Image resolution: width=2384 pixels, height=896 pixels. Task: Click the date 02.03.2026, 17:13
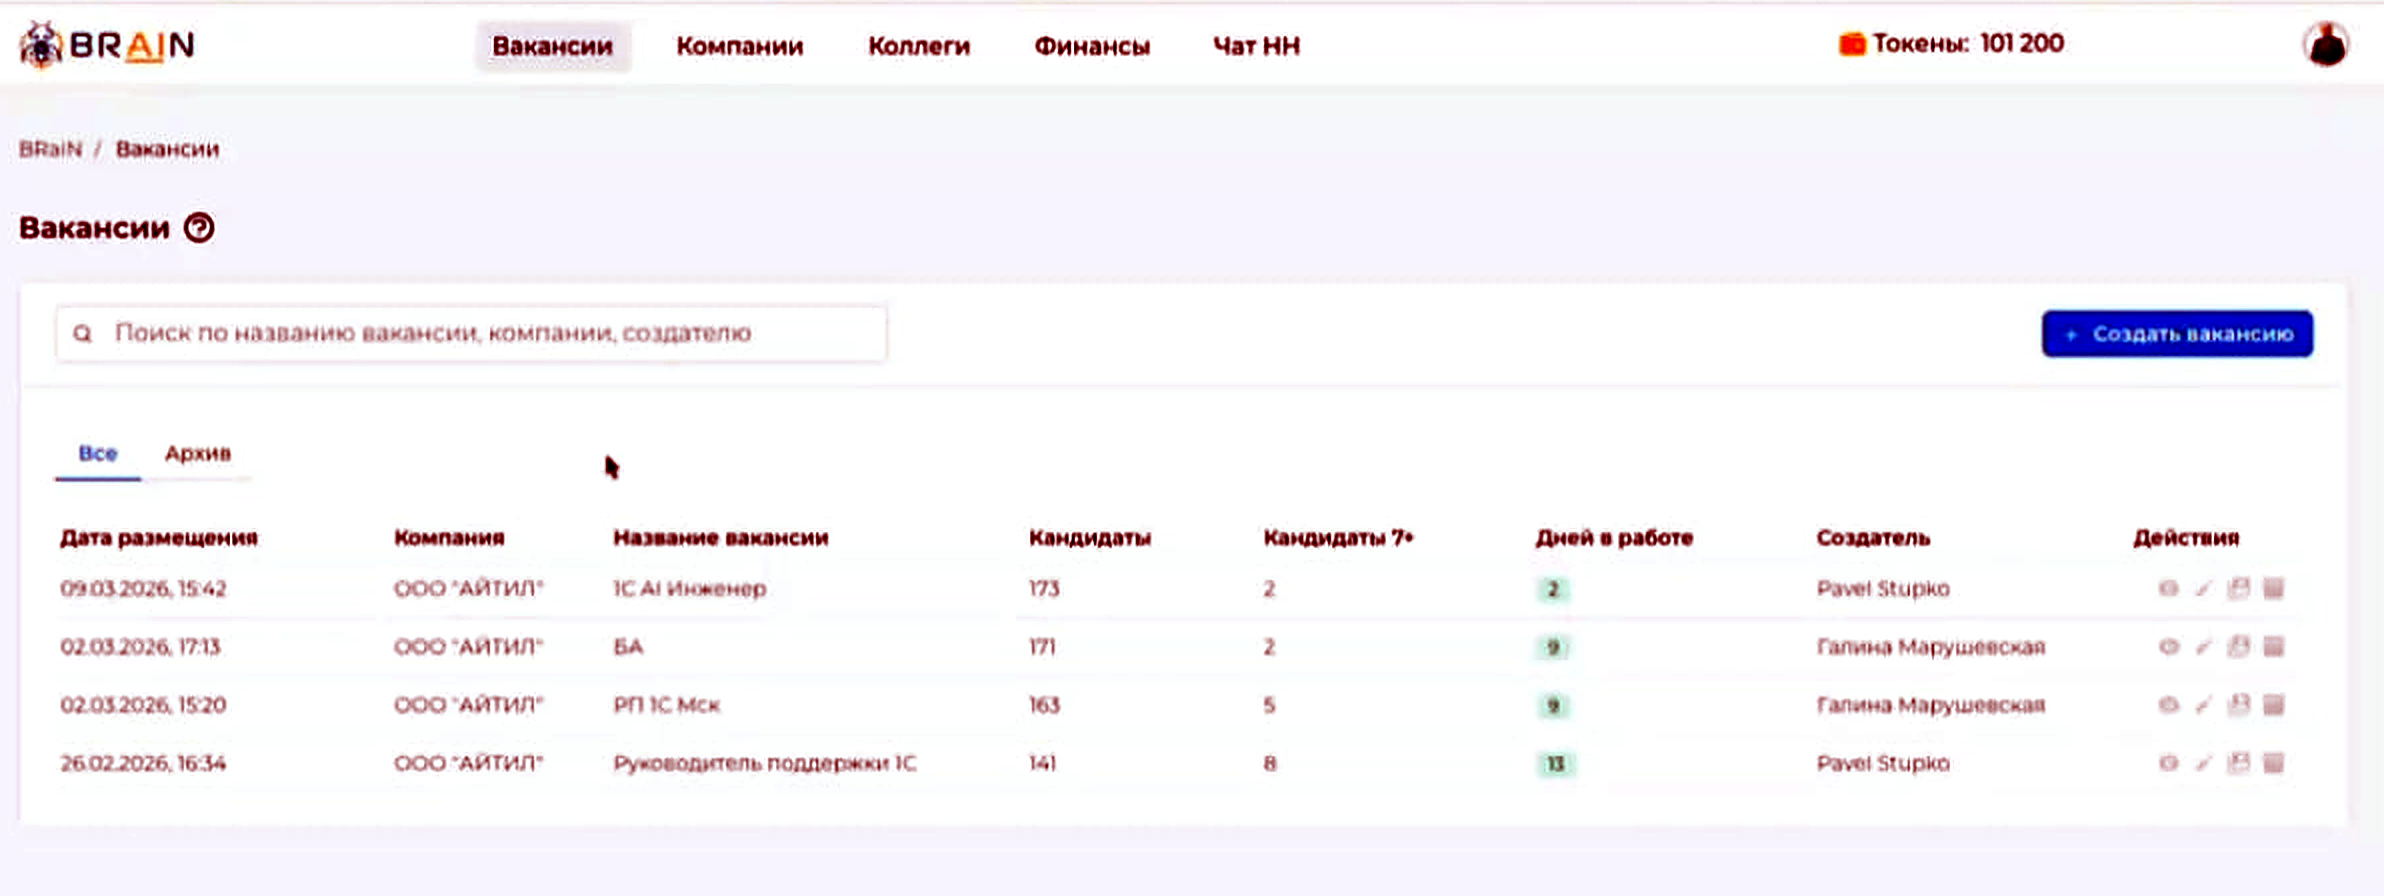(x=140, y=647)
